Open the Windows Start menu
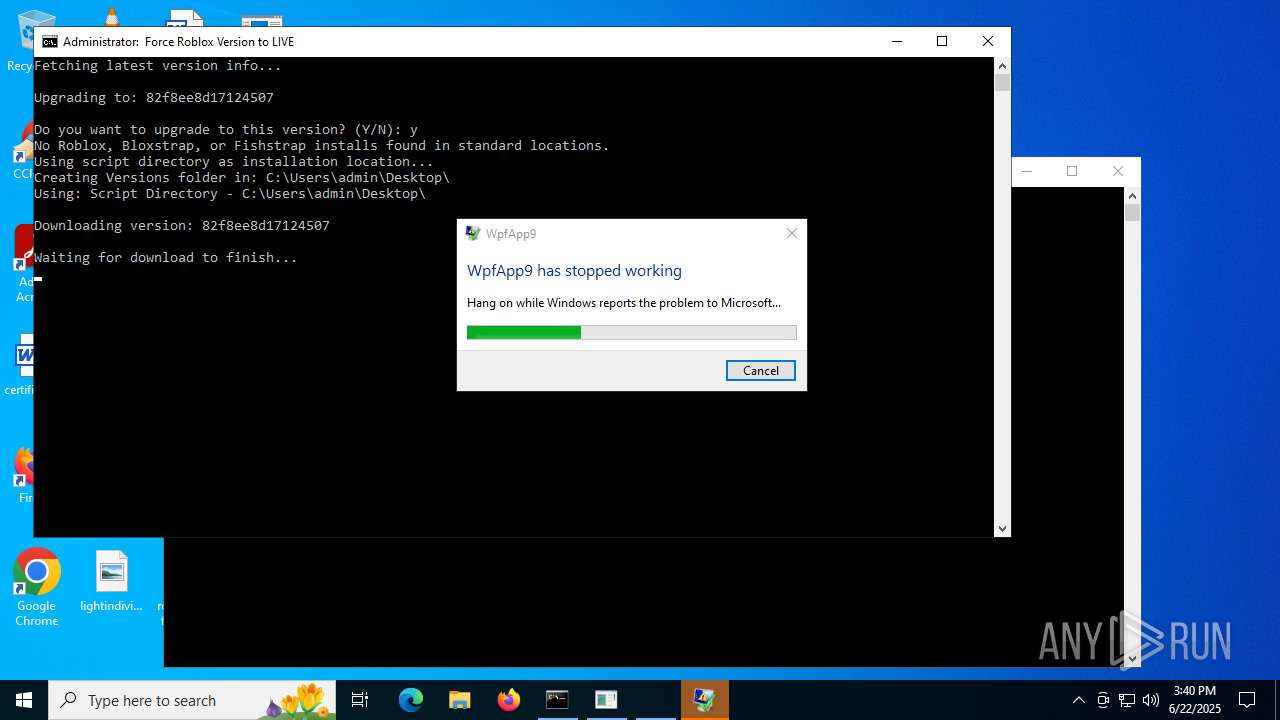This screenshot has height=720, width=1280. 24,700
